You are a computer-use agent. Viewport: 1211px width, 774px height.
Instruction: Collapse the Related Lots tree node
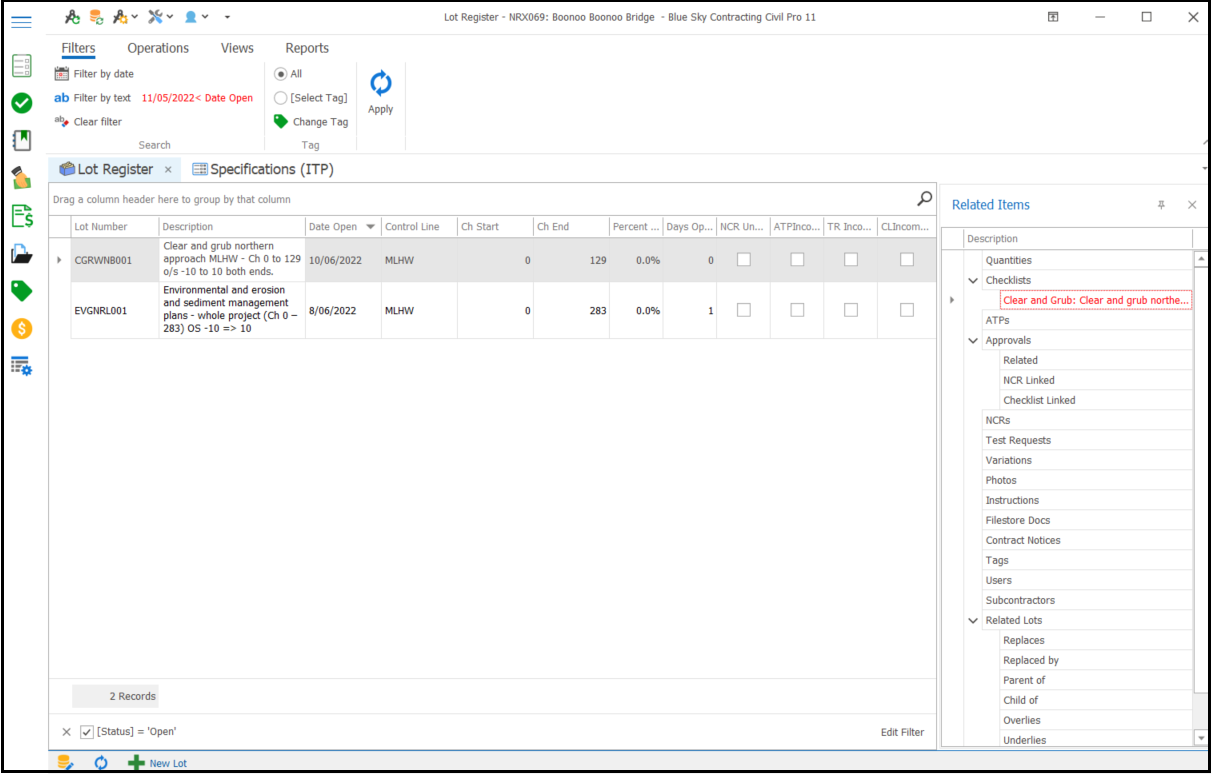pyautogui.click(x=973, y=620)
